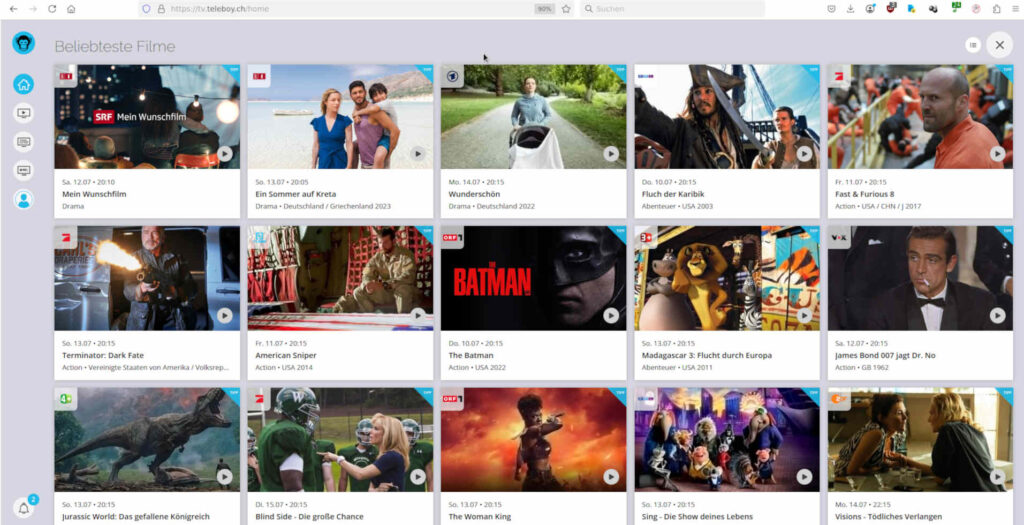This screenshot has height=525, width=1024.
Task: Click 'James Bond 007 jagt Dr. No' title
Action: click(885, 355)
